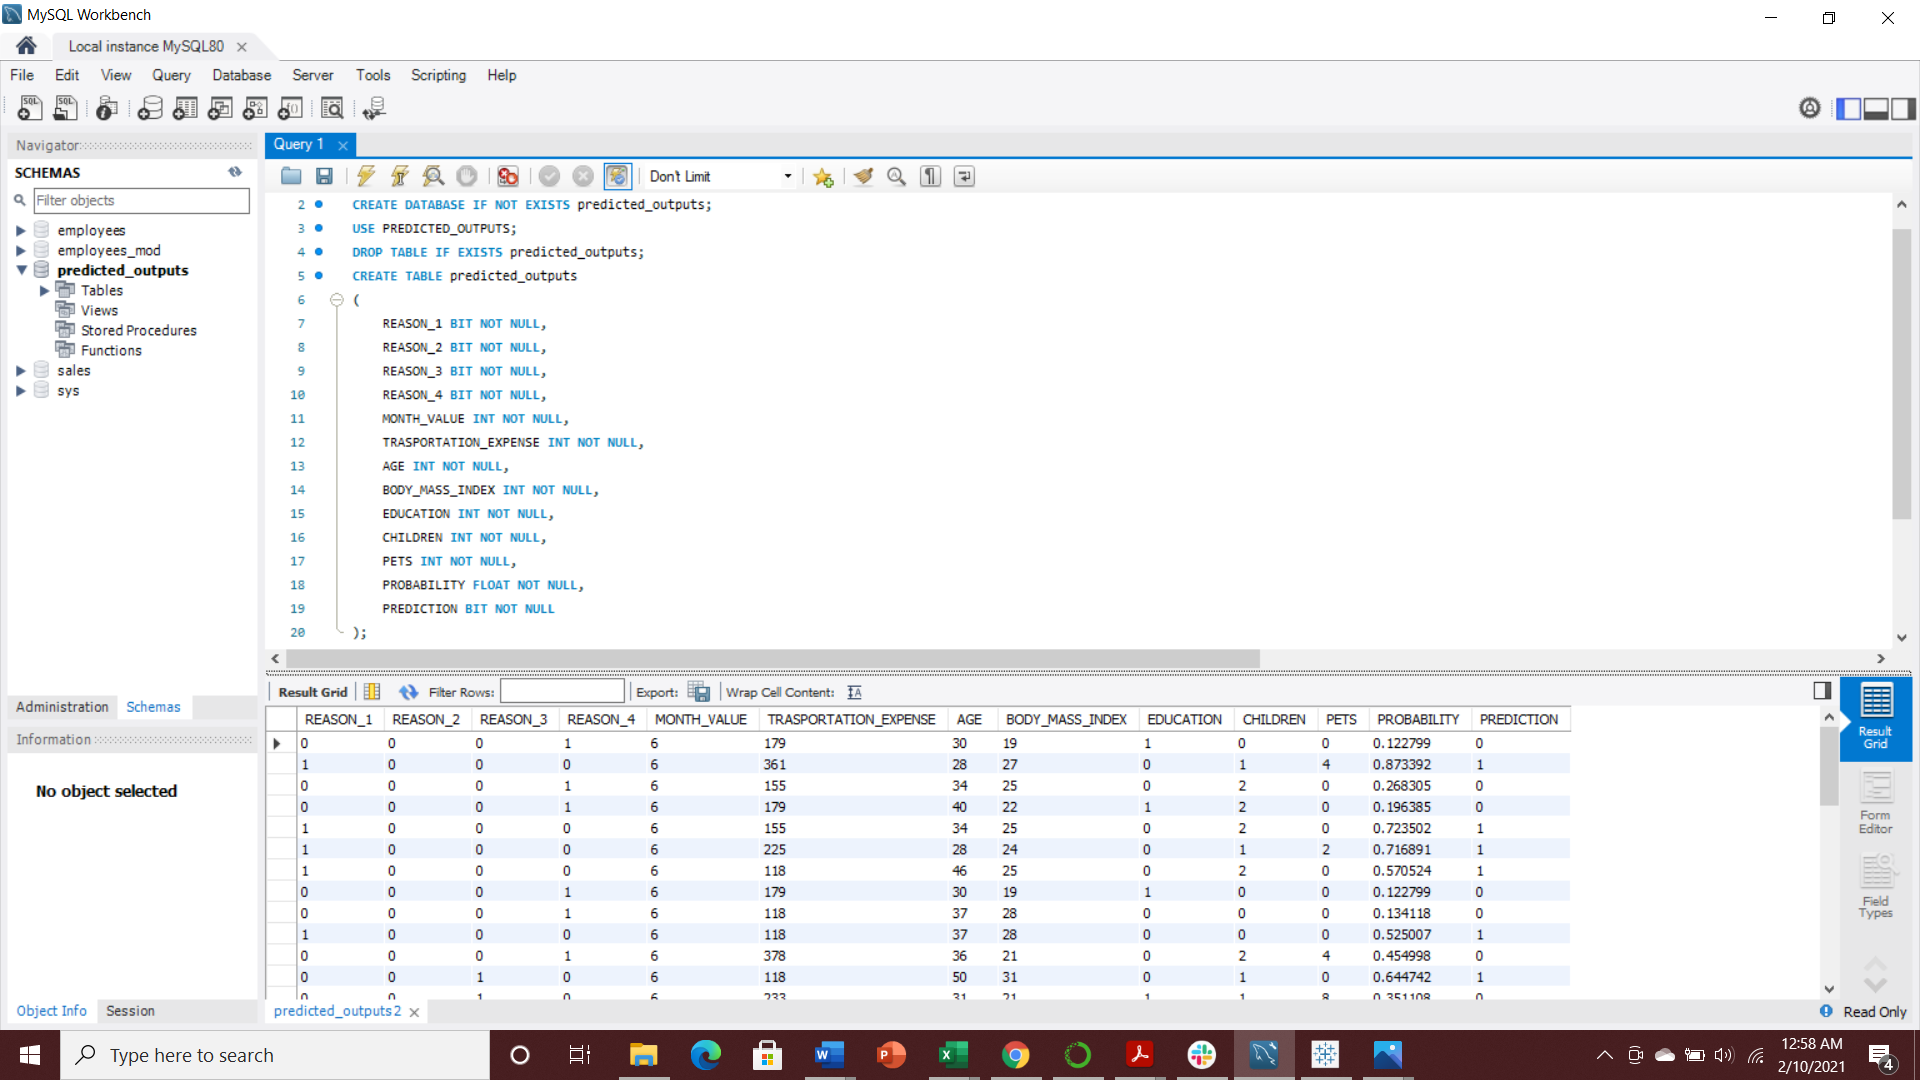The width and height of the screenshot is (1920, 1080).
Task: Toggle invisible characters paragraph icon
Action: click(x=930, y=177)
